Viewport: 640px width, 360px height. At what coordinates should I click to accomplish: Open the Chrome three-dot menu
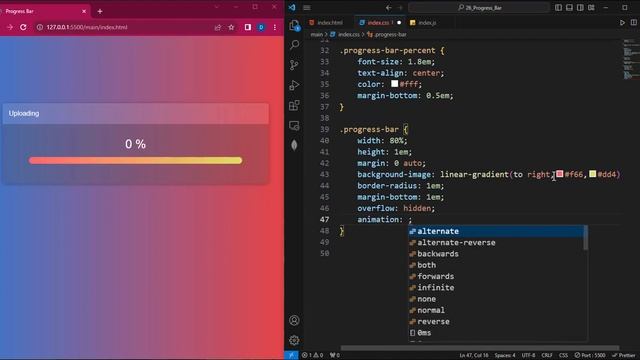[x=275, y=27]
